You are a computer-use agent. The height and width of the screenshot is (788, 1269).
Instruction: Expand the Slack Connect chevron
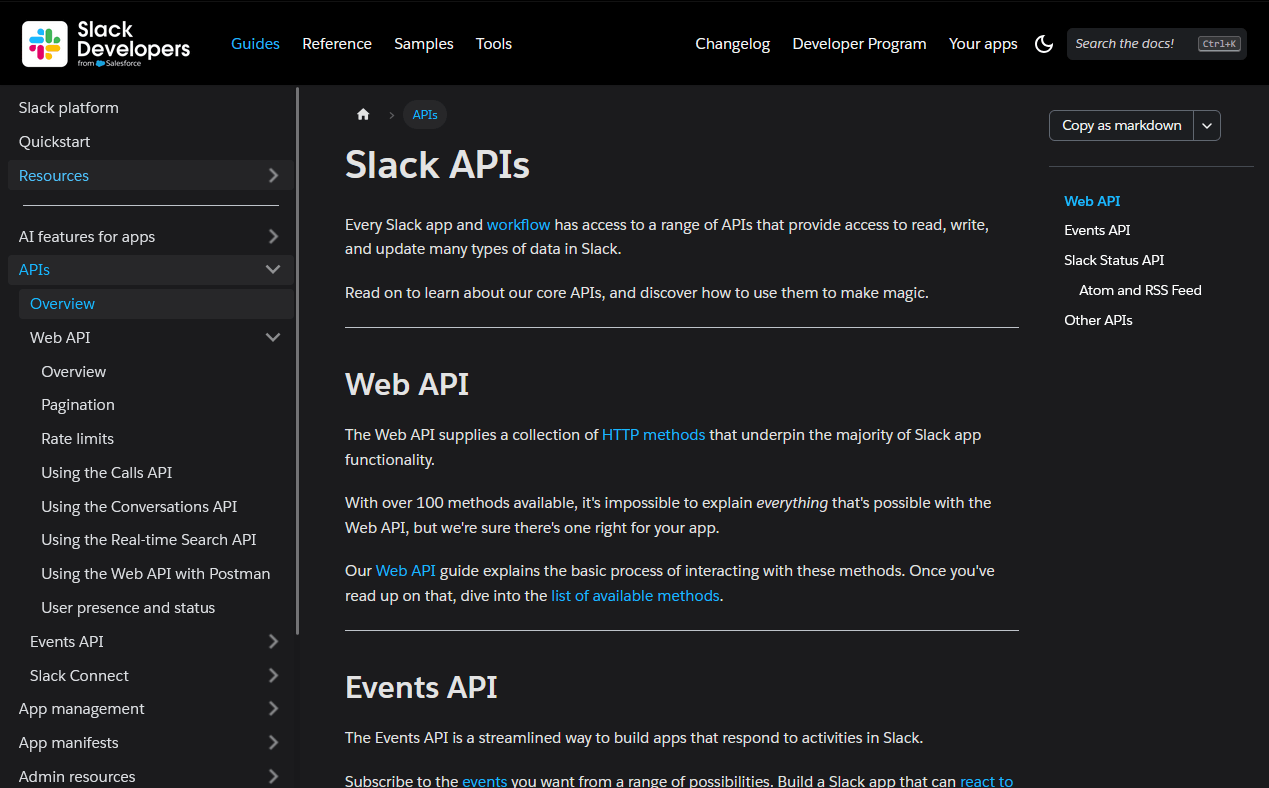(273, 676)
